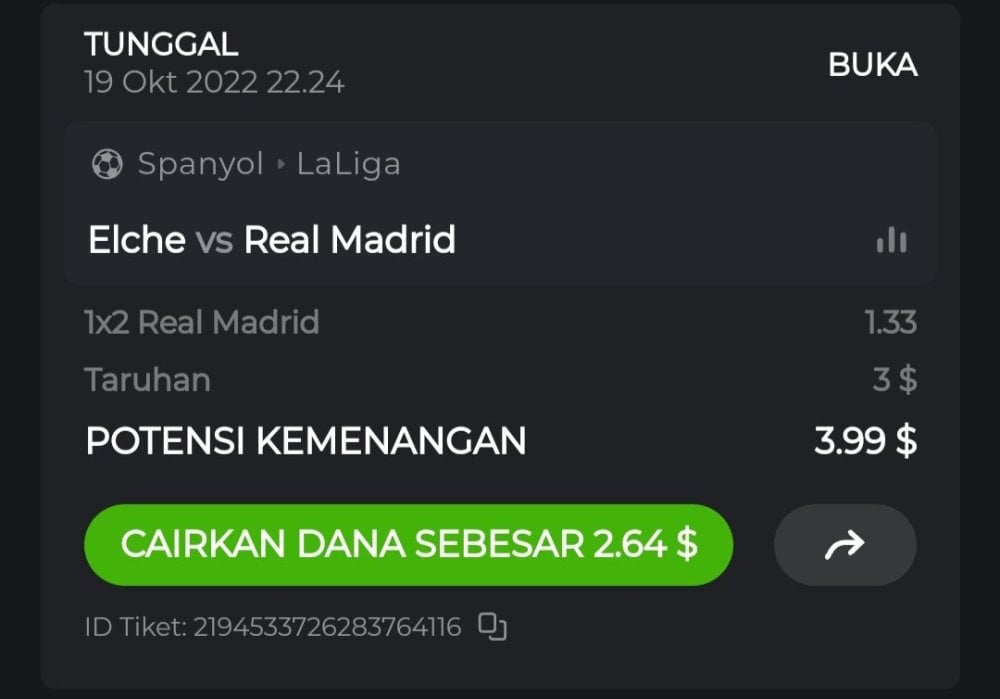Click the 3.99 $ potential winnings

[x=866, y=441]
